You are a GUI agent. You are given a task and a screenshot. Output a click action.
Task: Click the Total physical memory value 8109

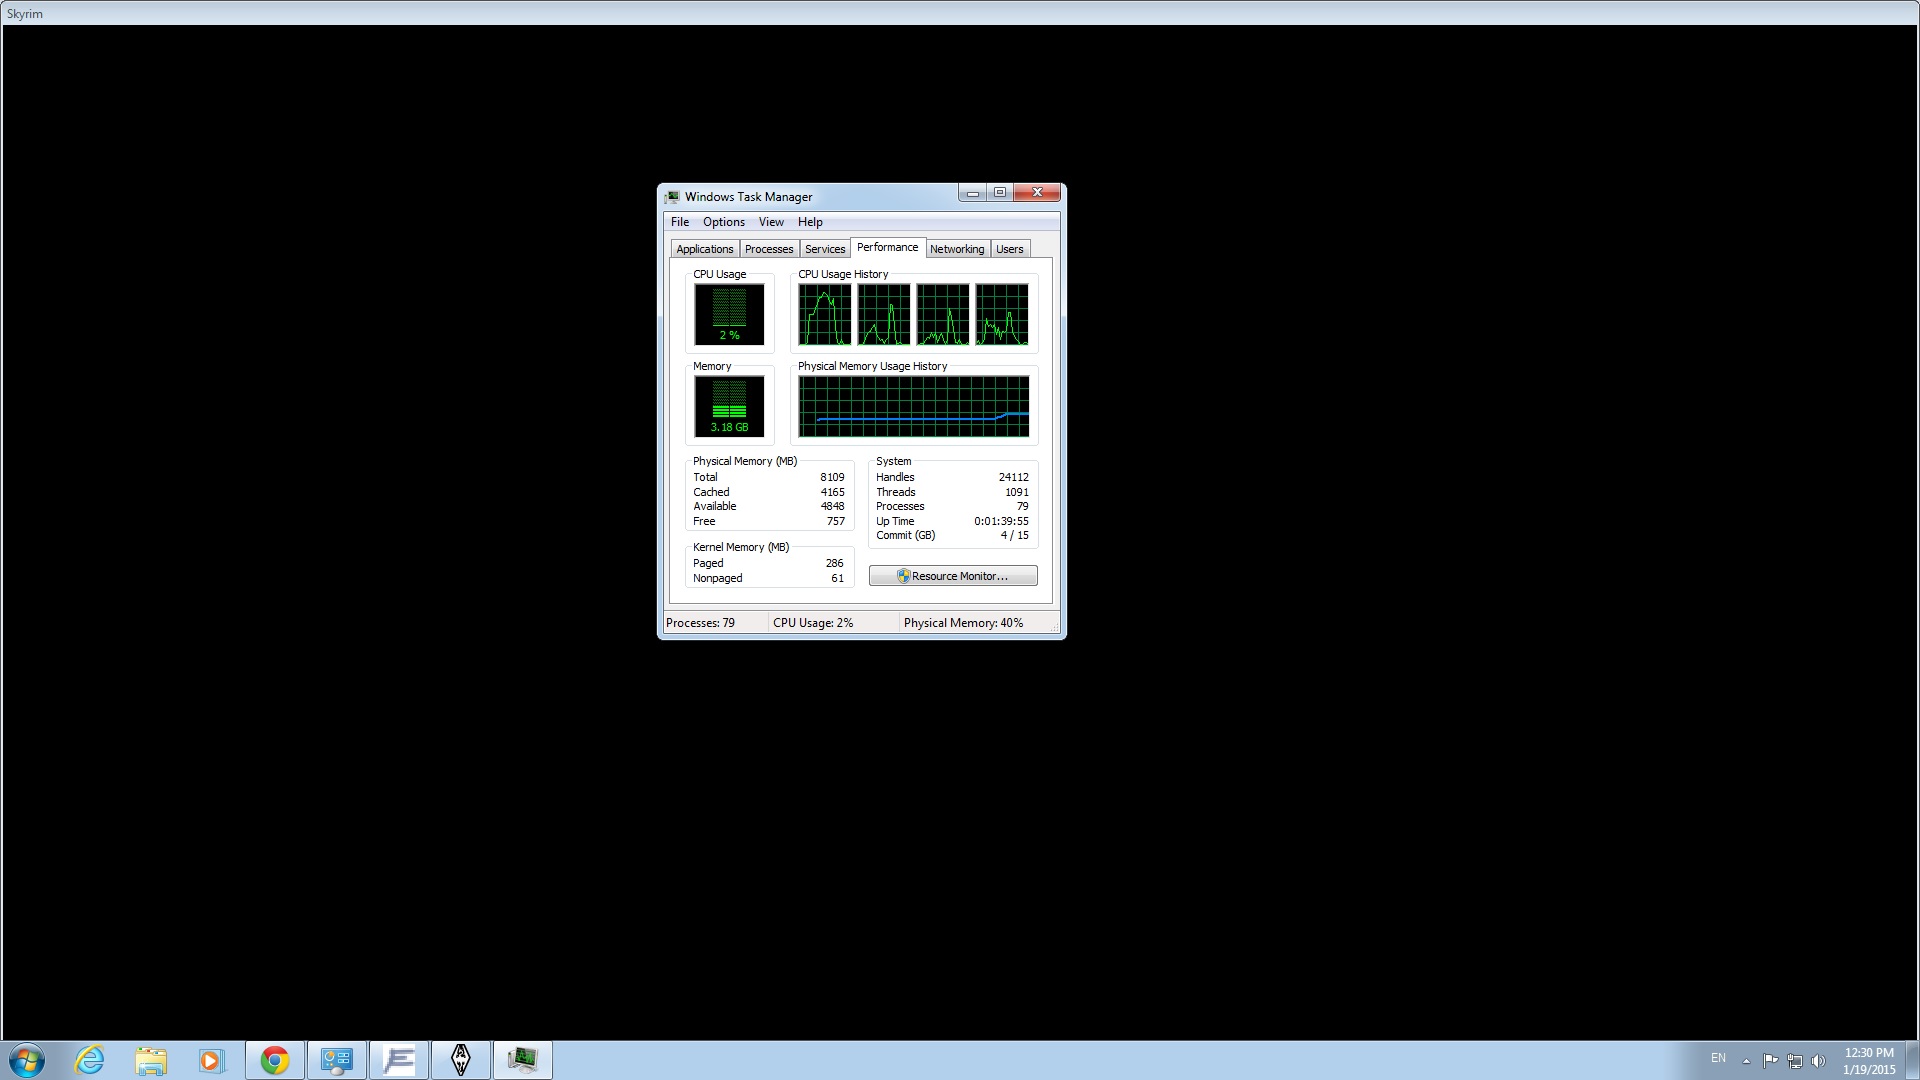tap(832, 477)
